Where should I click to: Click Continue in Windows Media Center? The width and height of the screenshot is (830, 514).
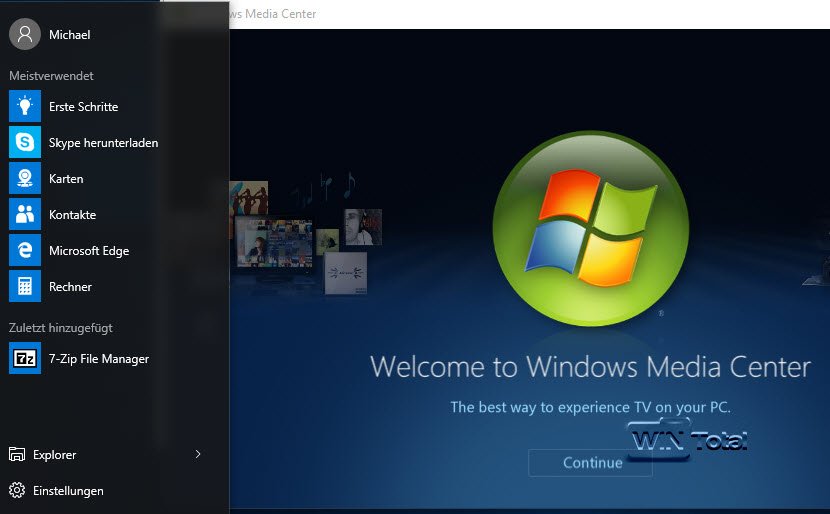[590, 463]
